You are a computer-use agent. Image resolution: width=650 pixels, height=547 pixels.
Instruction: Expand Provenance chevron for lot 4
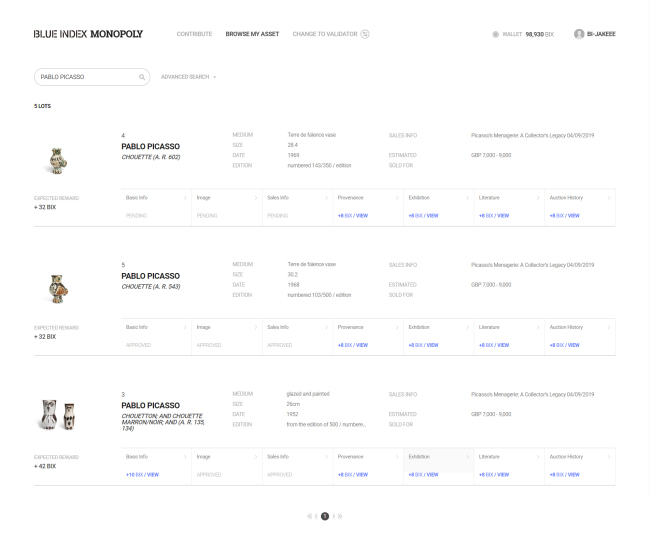[x=397, y=198]
